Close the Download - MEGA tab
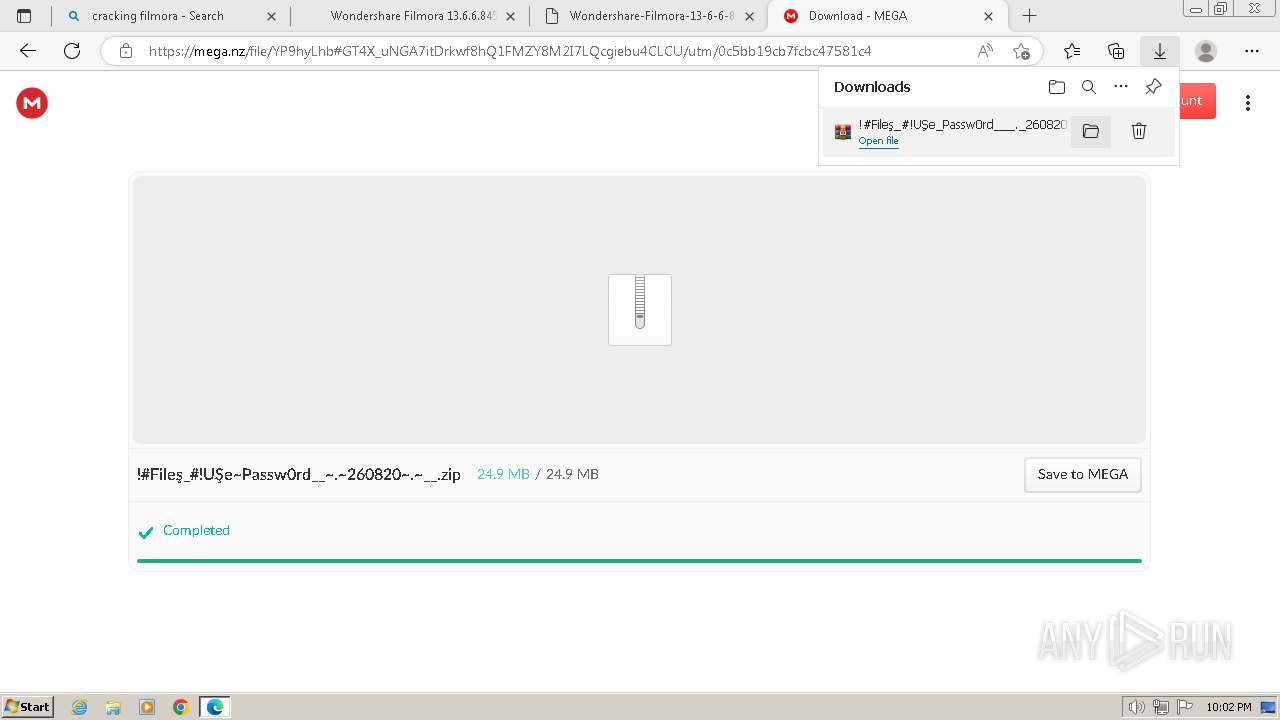 click(989, 16)
